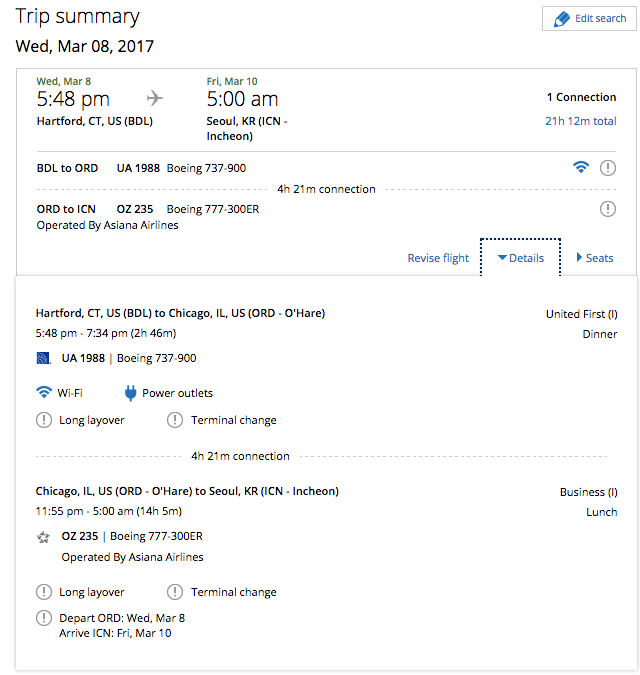Viewport: 640px width, 675px height.
Task: Click the Star Alliance logo beside OZ 235
Action: pos(43,537)
